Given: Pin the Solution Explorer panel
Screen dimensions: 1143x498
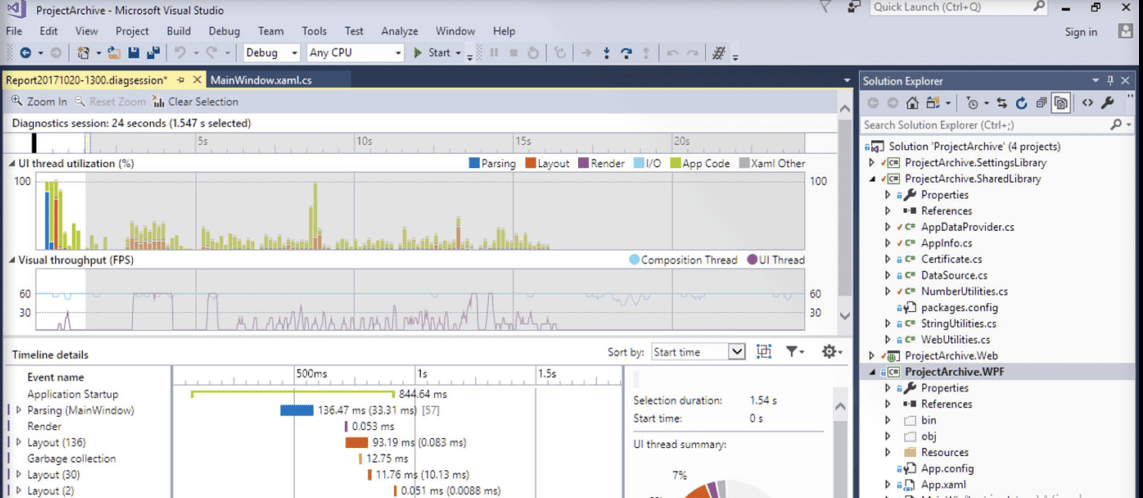Looking at the screenshot, I should (x=1110, y=81).
